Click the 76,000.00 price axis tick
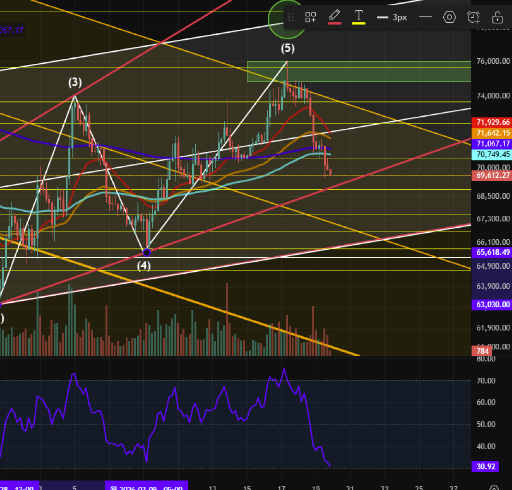Viewport: 512px width, 490px height. (493, 61)
